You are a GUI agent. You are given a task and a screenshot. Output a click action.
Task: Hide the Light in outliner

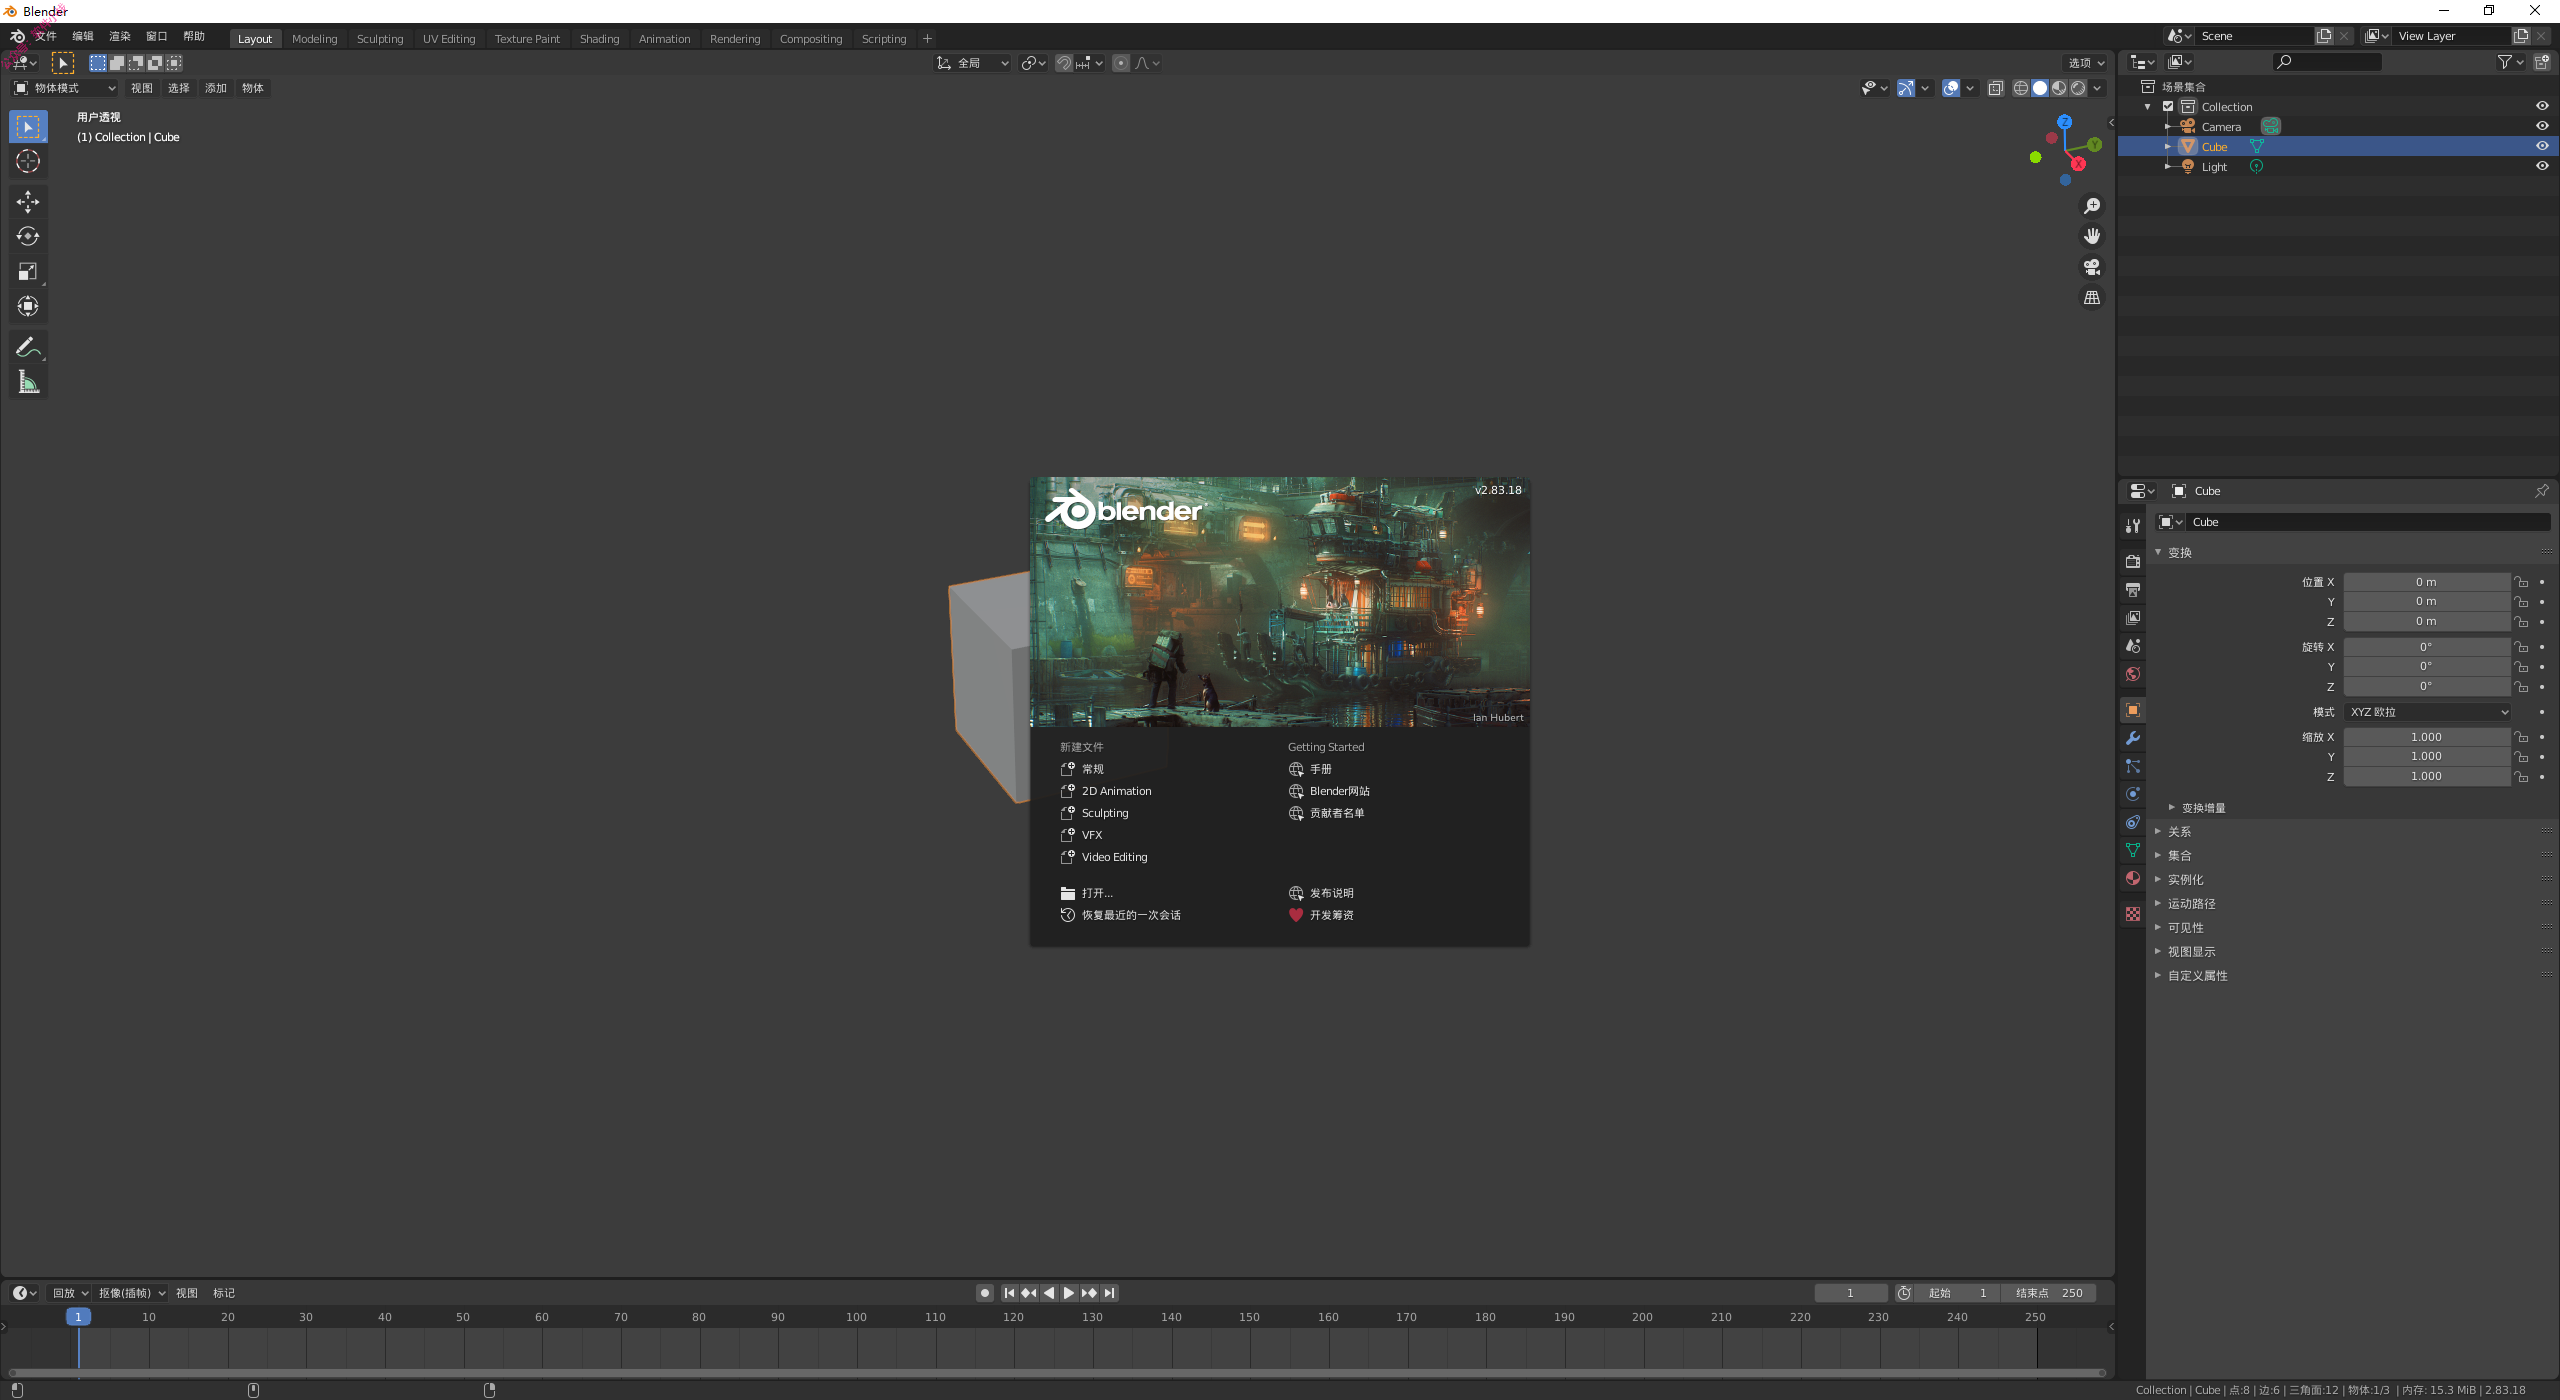[2541, 166]
